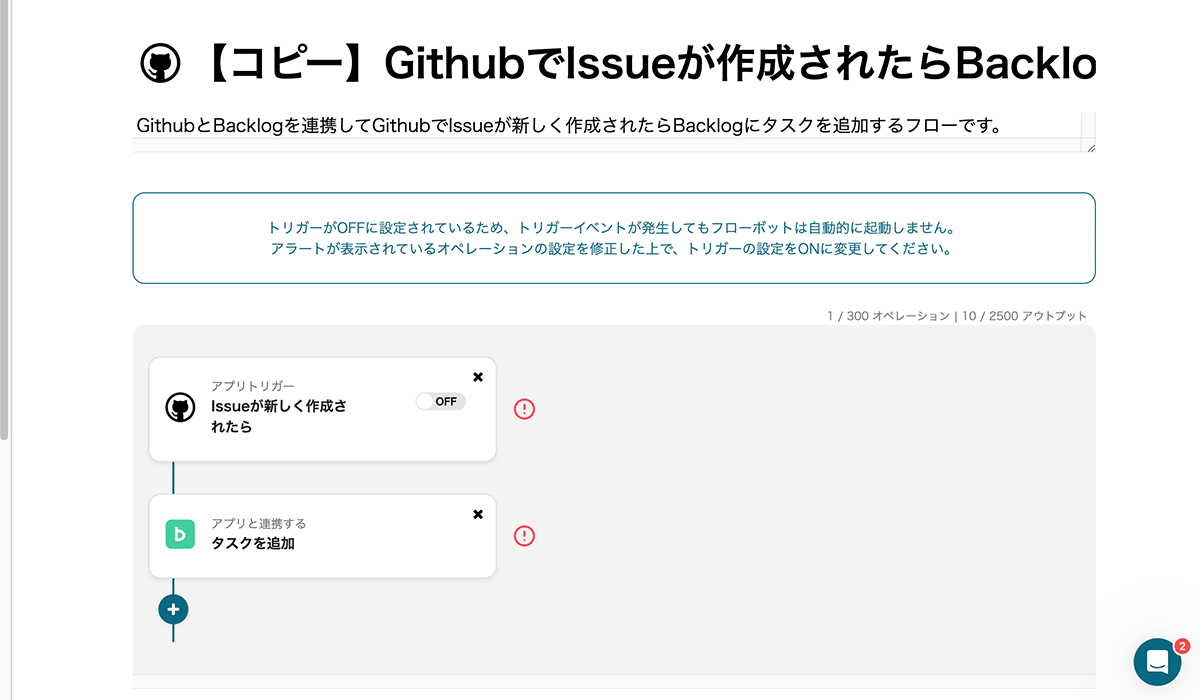Grab the description textarea resize handle
Image resolution: width=1200 pixels, height=700 pixels.
1090,147
